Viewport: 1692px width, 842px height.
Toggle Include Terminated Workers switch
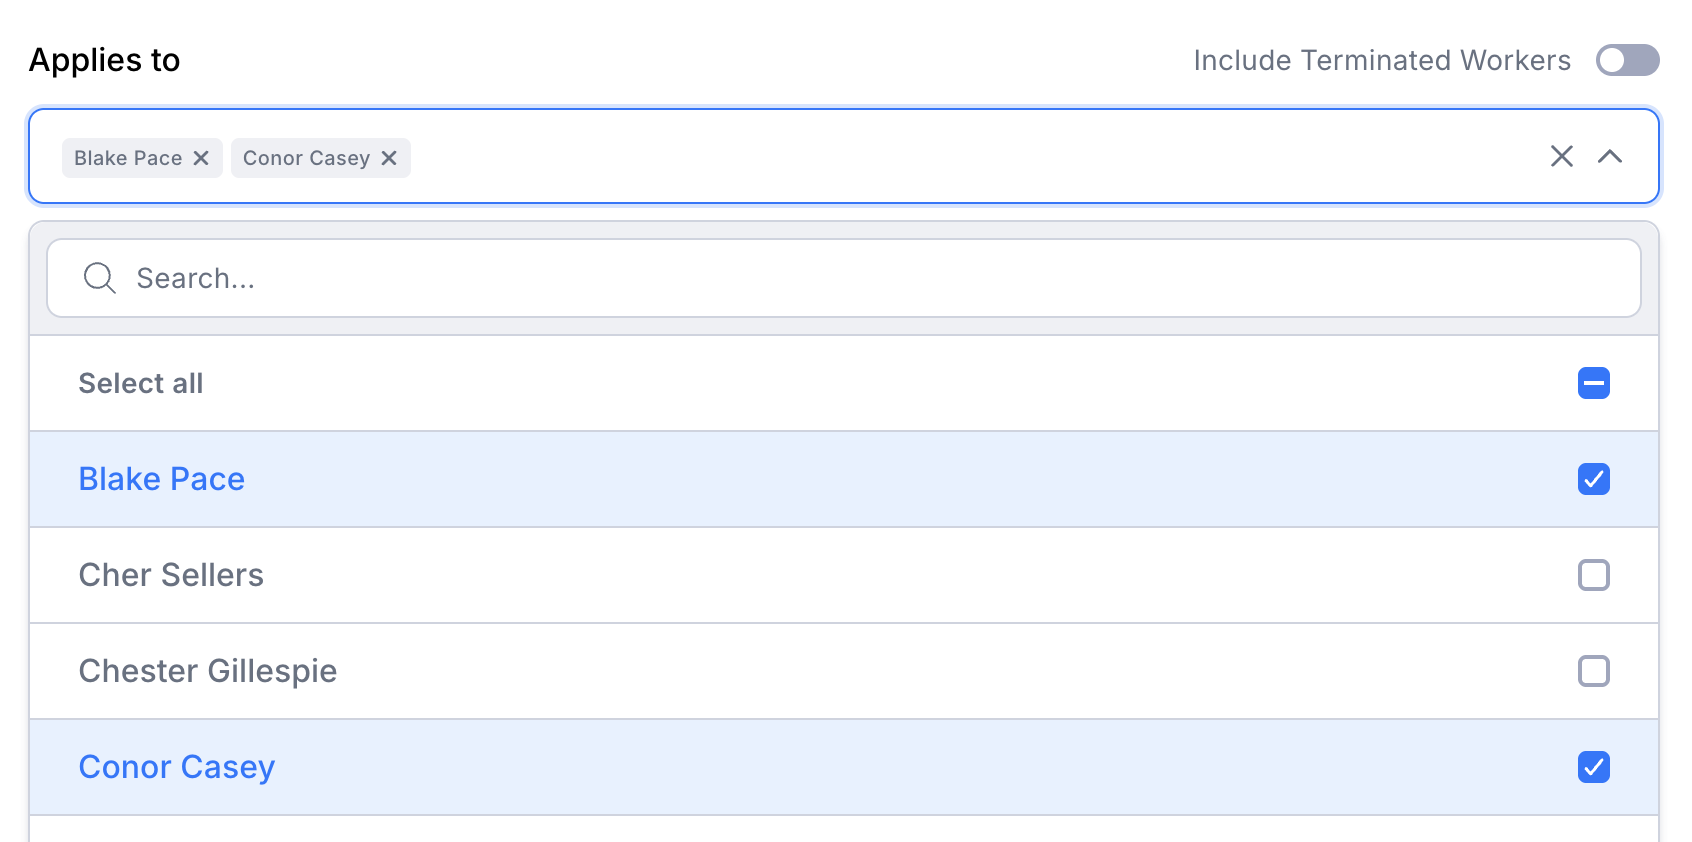[1627, 60]
